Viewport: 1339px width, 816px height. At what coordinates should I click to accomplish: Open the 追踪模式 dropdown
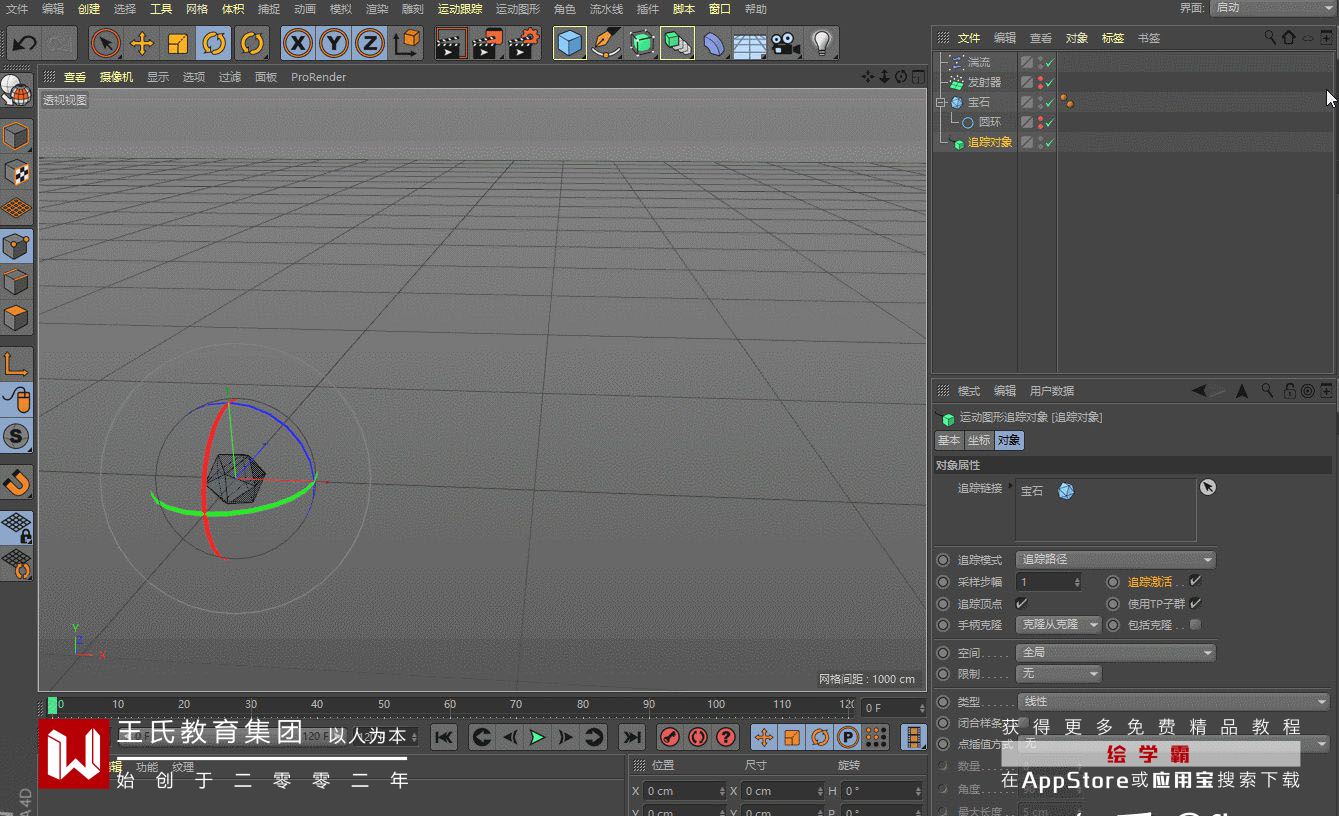click(x=1115, y=560)
